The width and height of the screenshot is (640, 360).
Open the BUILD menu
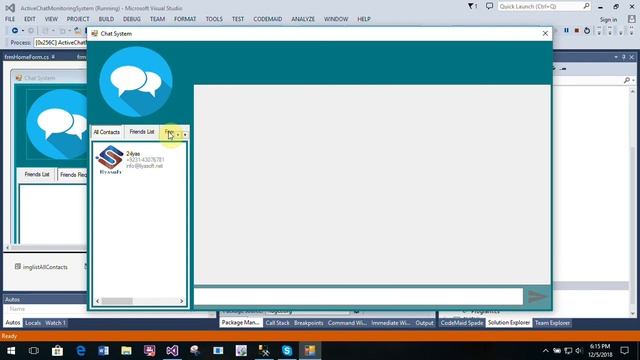pyautogui.click(x=106, y=19)
